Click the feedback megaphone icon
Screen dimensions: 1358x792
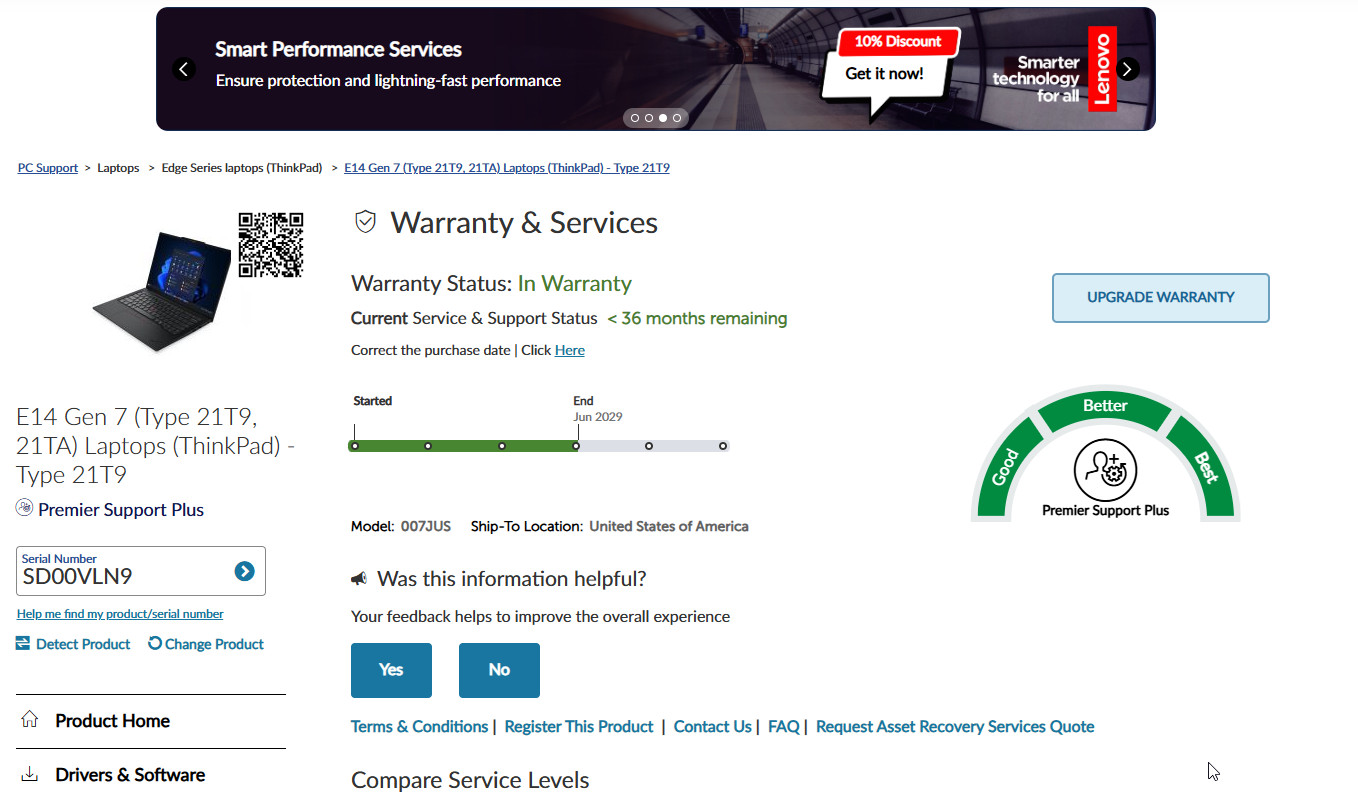click(359, 579)
